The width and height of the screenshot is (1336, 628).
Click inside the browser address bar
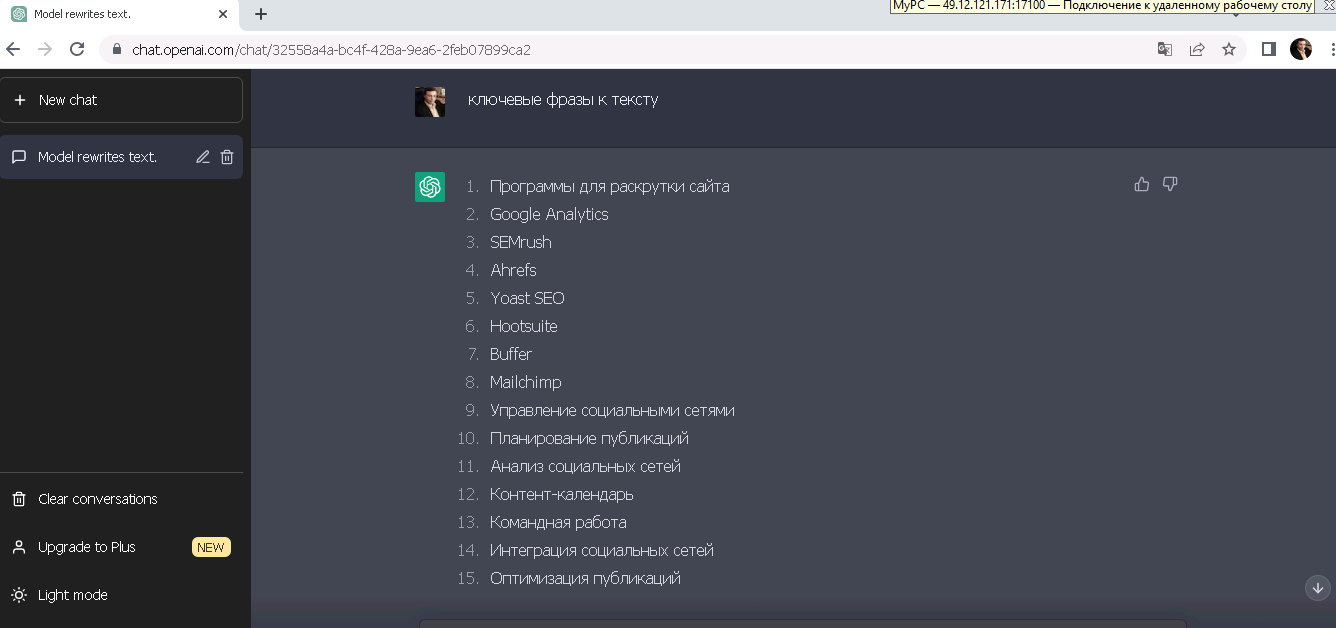point(400,48)
